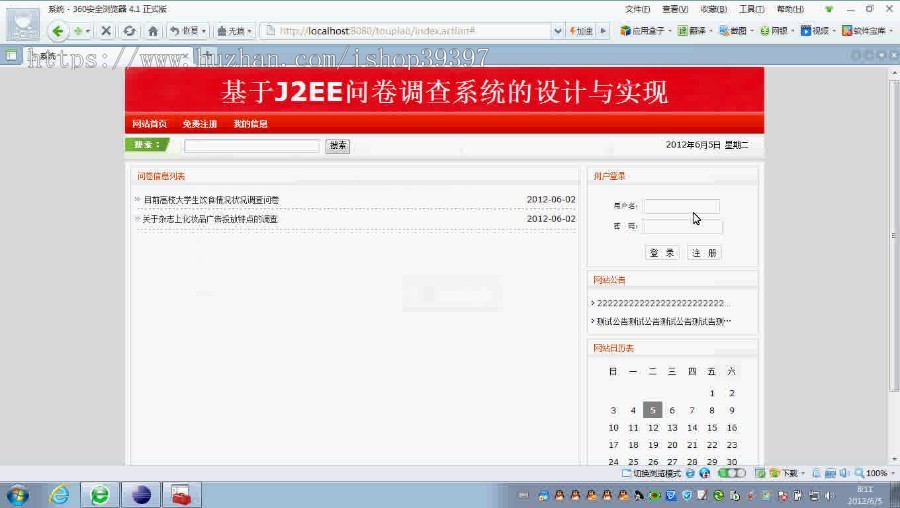Image resolution: width=900 pixels, height=508 pixels.
Task: Click the 密码 password field
Action: pos(682,226)
